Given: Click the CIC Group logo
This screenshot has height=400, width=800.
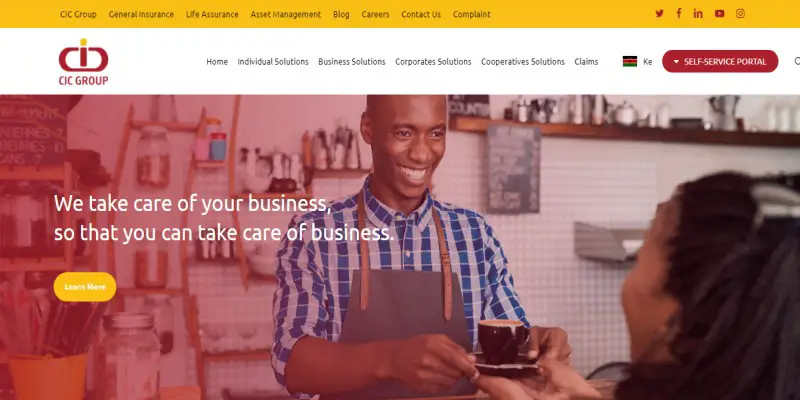Looking at the screenshot, I should point(83,62).
